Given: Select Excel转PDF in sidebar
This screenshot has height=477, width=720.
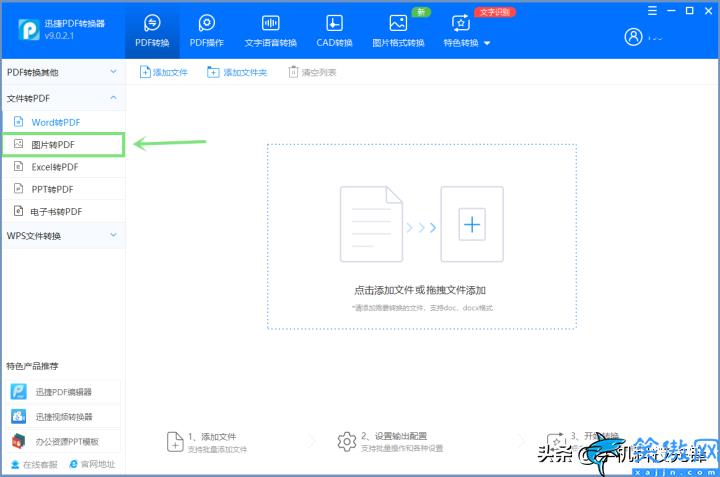Looking at the screenshot, I should coord(64,167).
